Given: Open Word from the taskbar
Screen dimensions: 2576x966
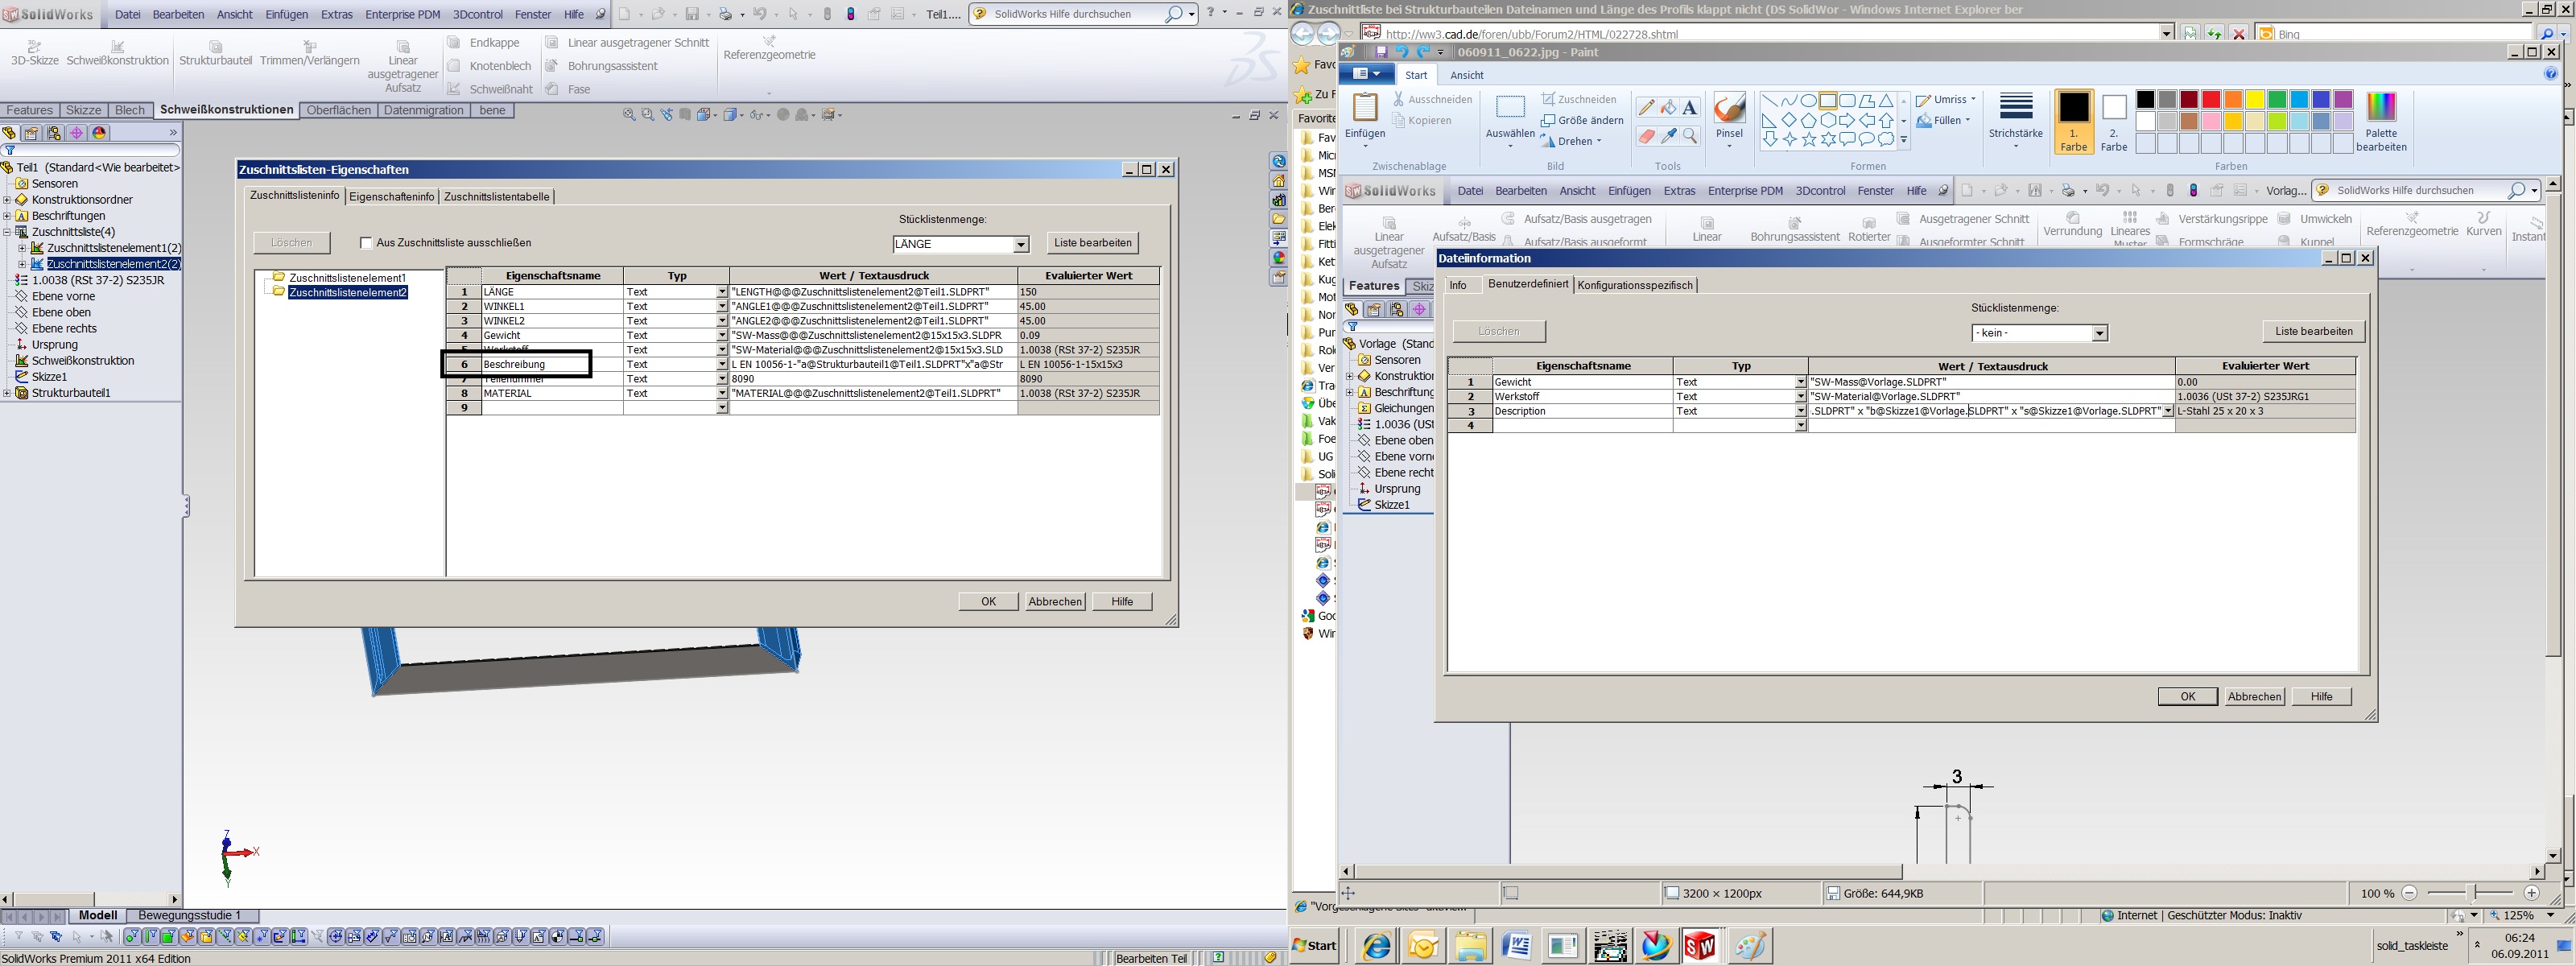Looking at the screenshot, I should pyautogui.click(x=1516, y=946).
